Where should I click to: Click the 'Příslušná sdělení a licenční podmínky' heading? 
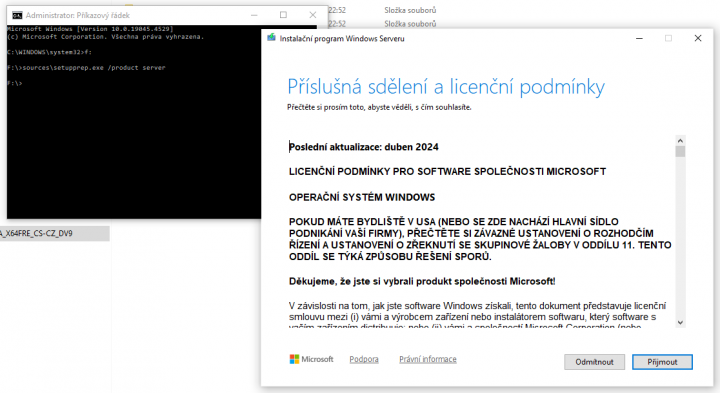tap(446, 87)
